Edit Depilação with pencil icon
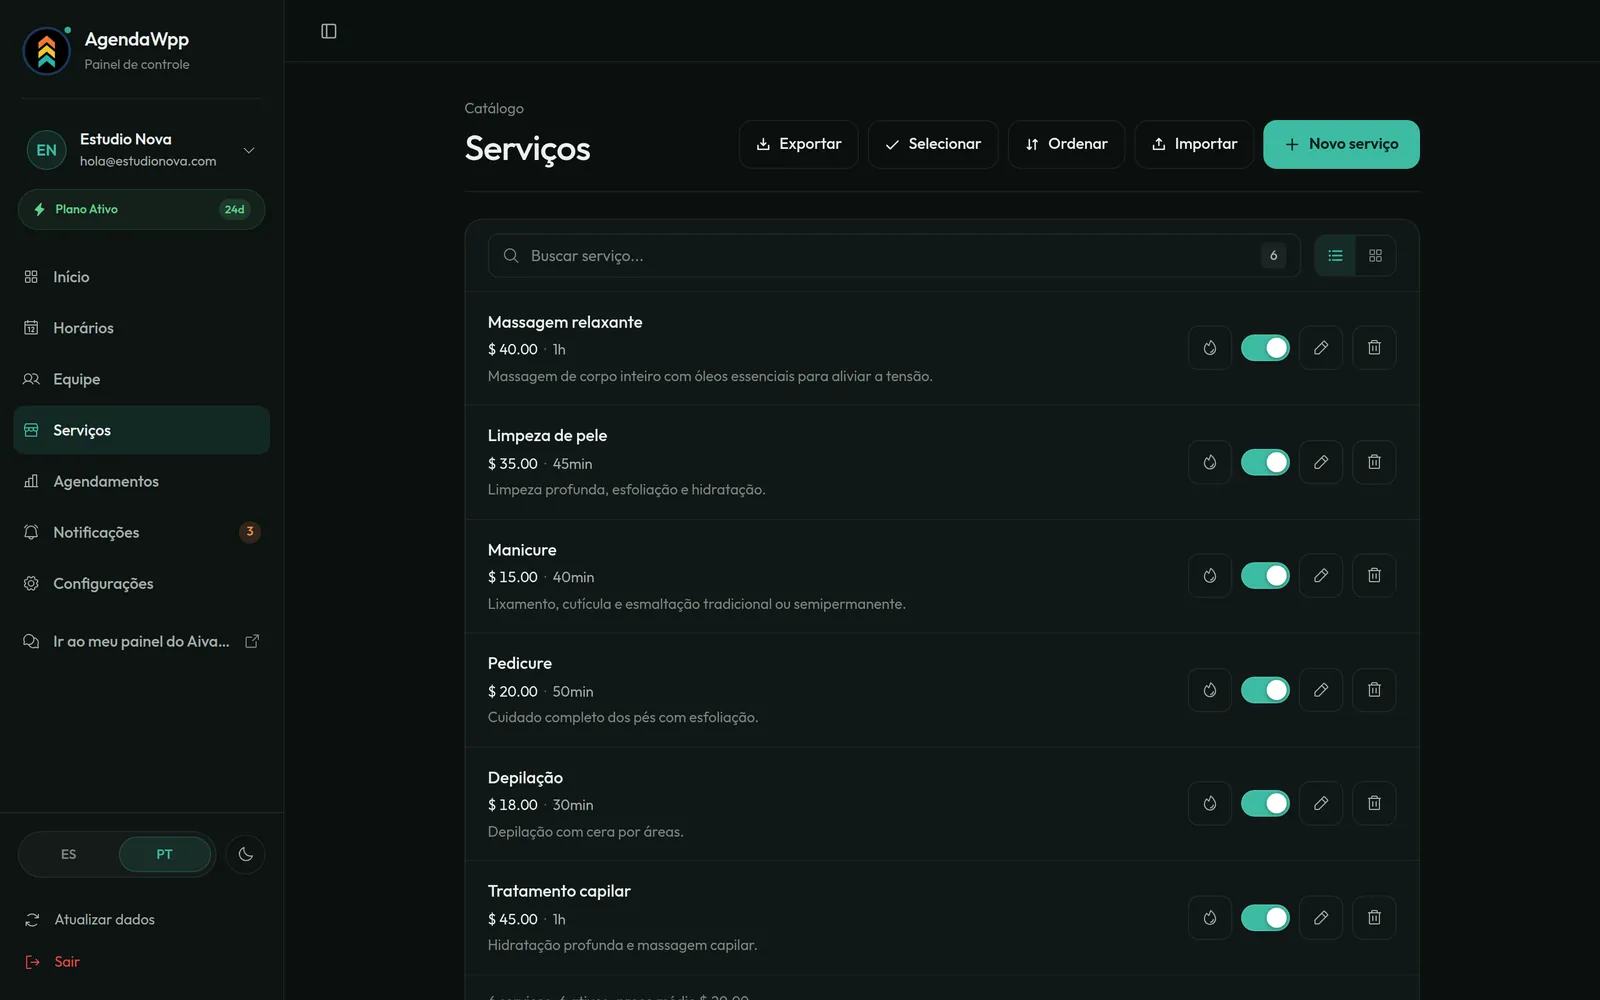 point(1321,803)
